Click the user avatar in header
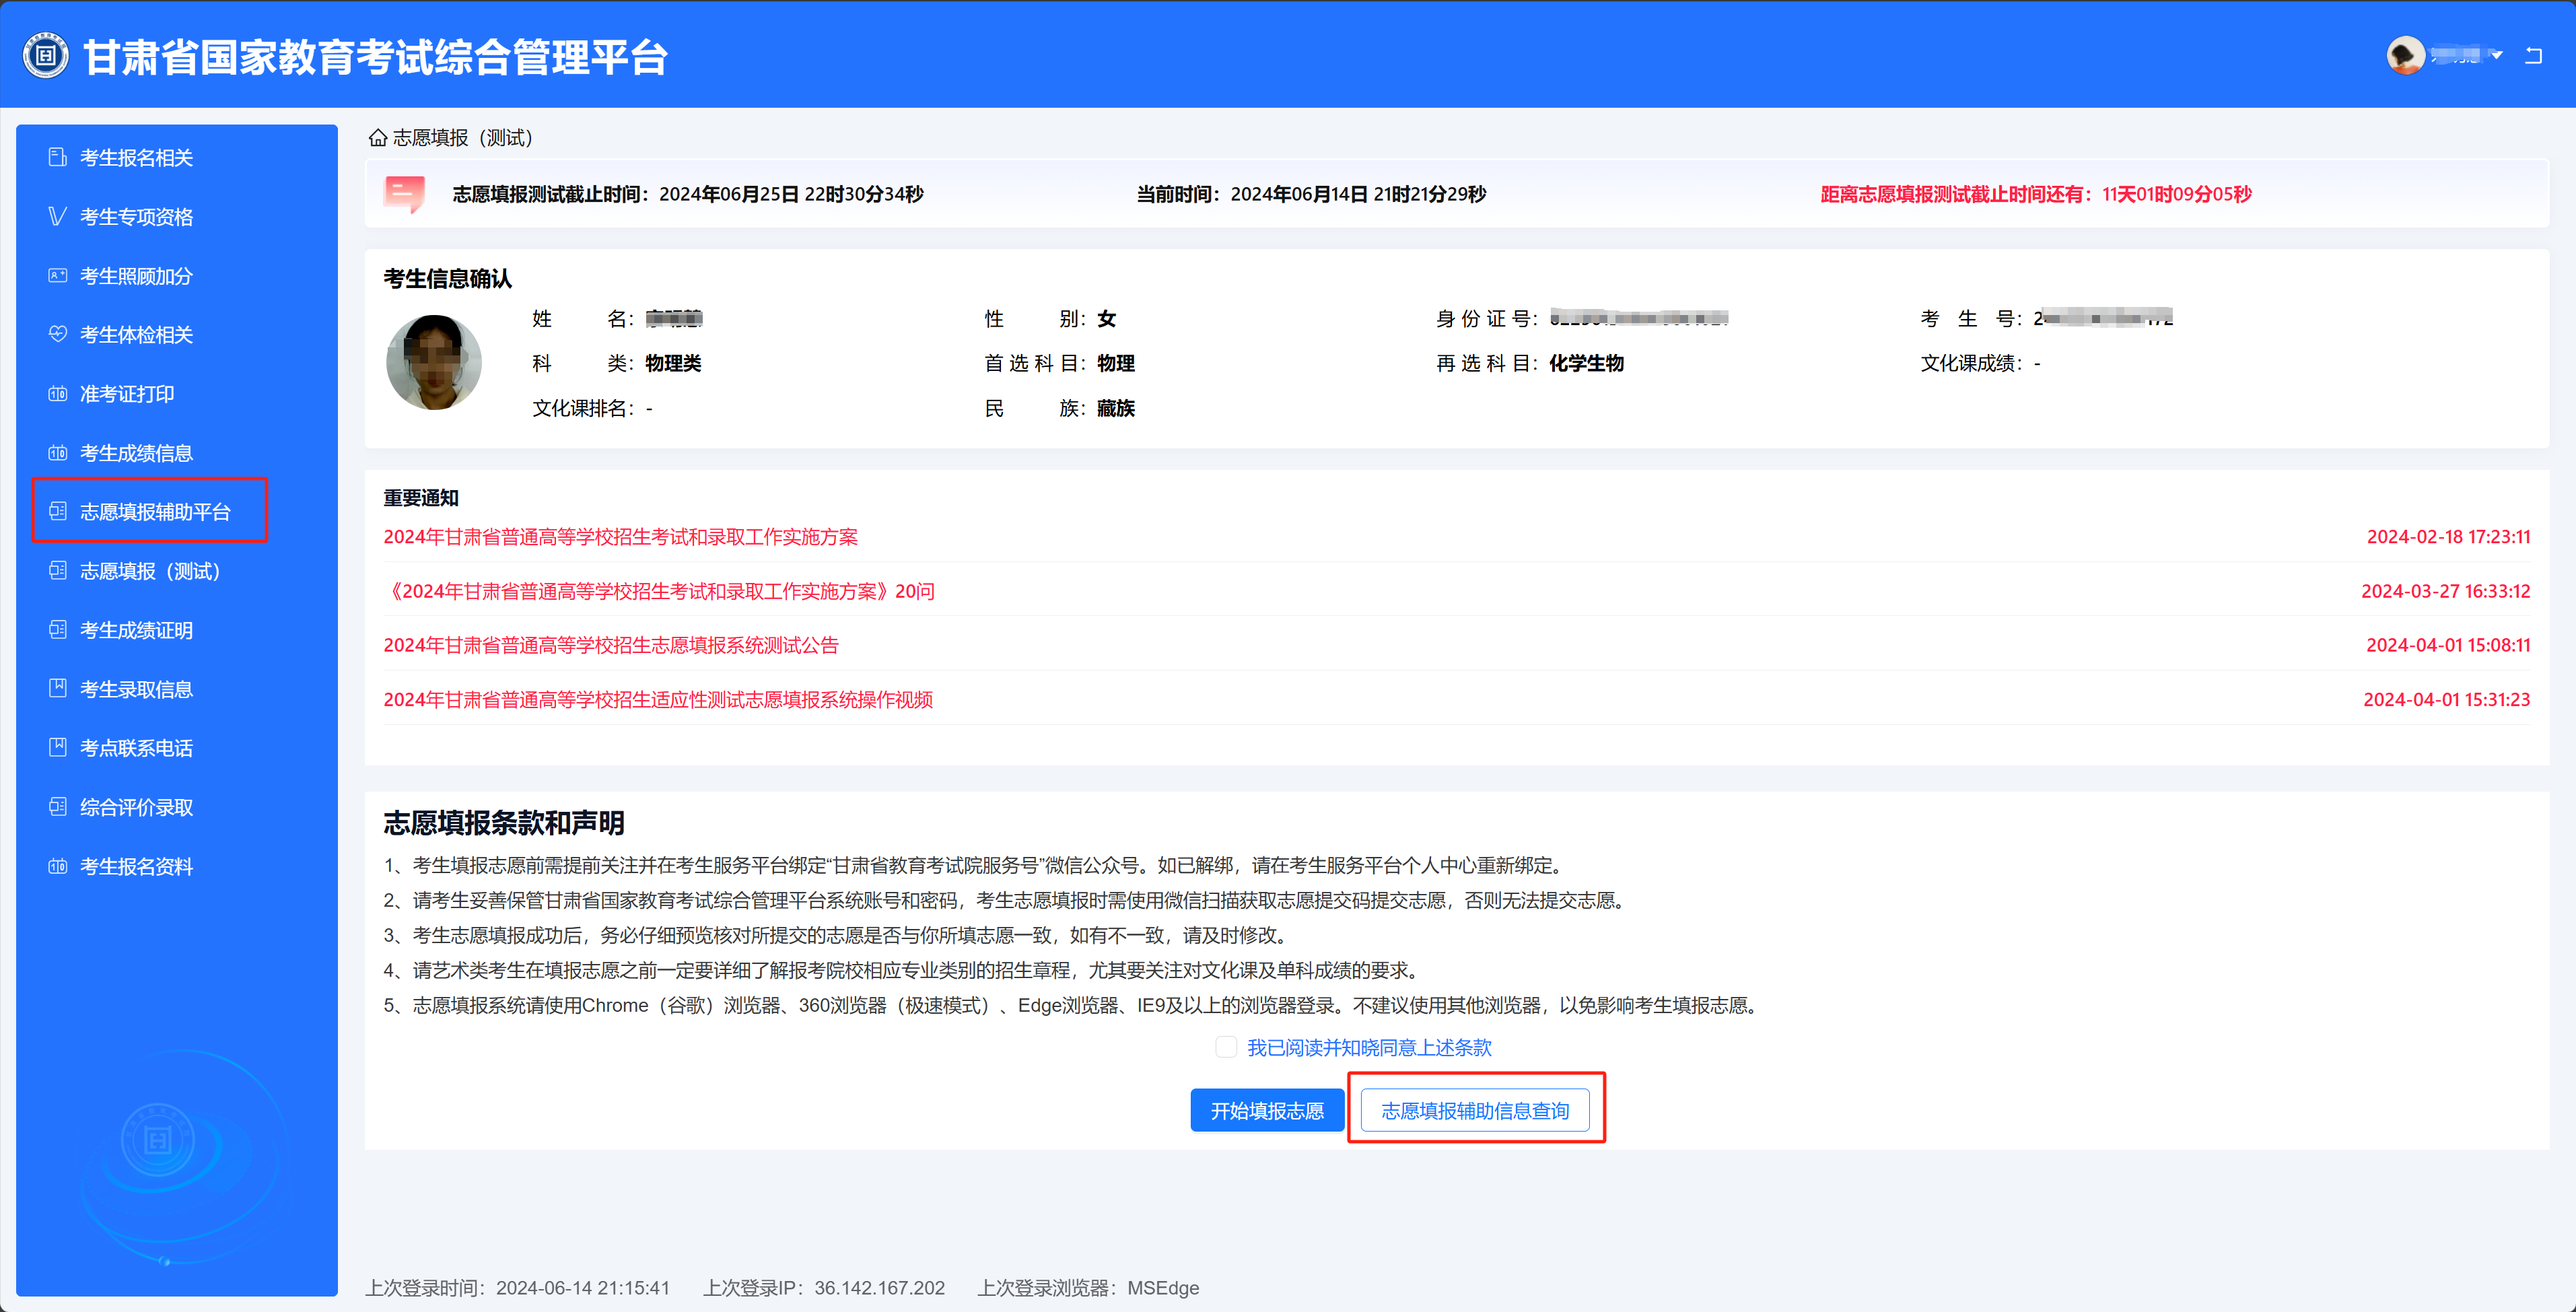Image resolution: width=2576 pixels, height=1312 pixels. tap(2405, 55)
